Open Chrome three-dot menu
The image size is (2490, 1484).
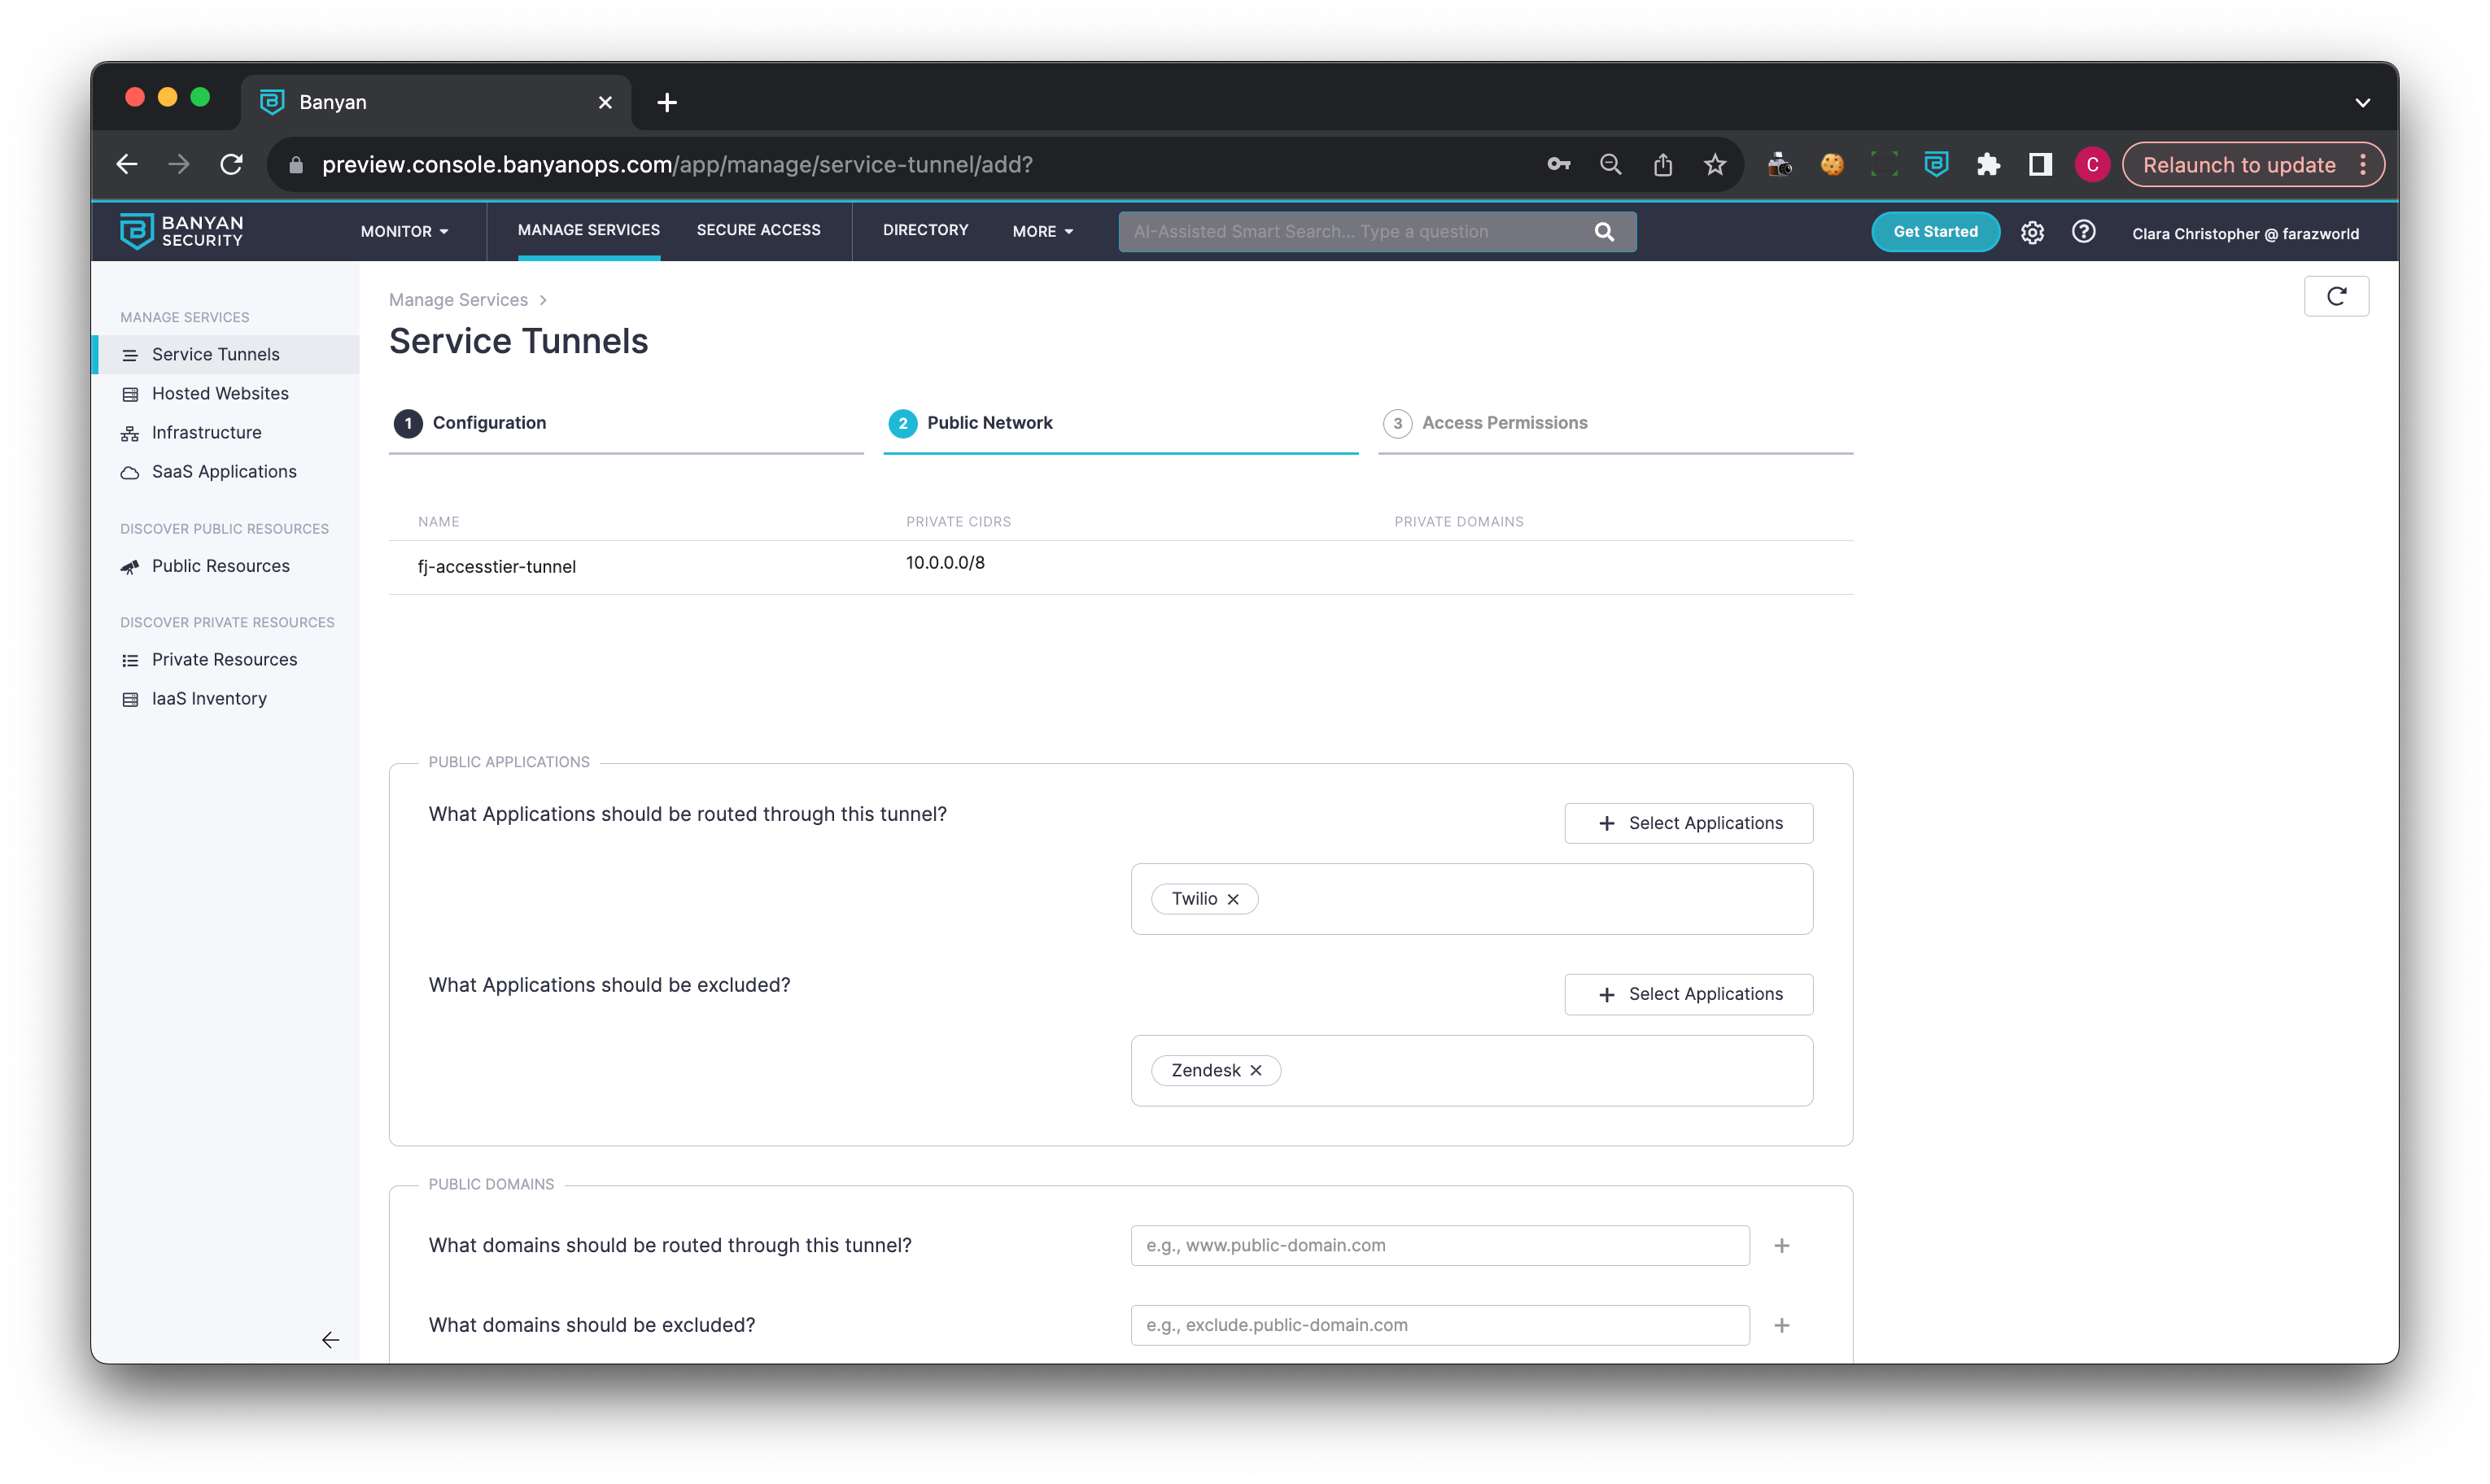2362,164
